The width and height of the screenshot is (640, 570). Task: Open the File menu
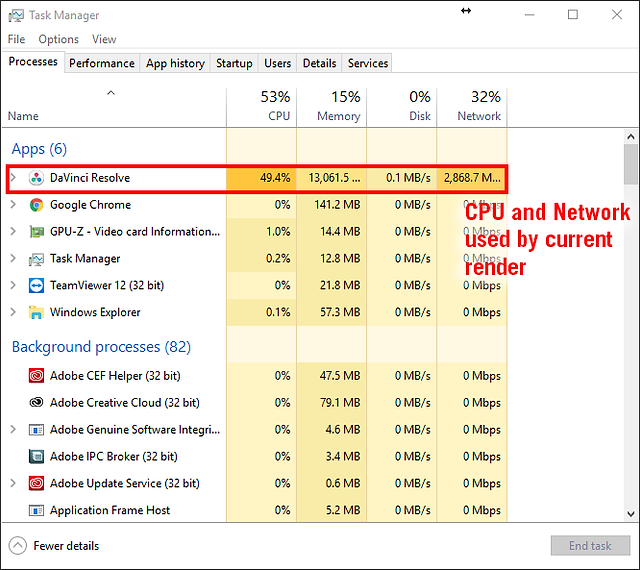(x=16, y=39)
